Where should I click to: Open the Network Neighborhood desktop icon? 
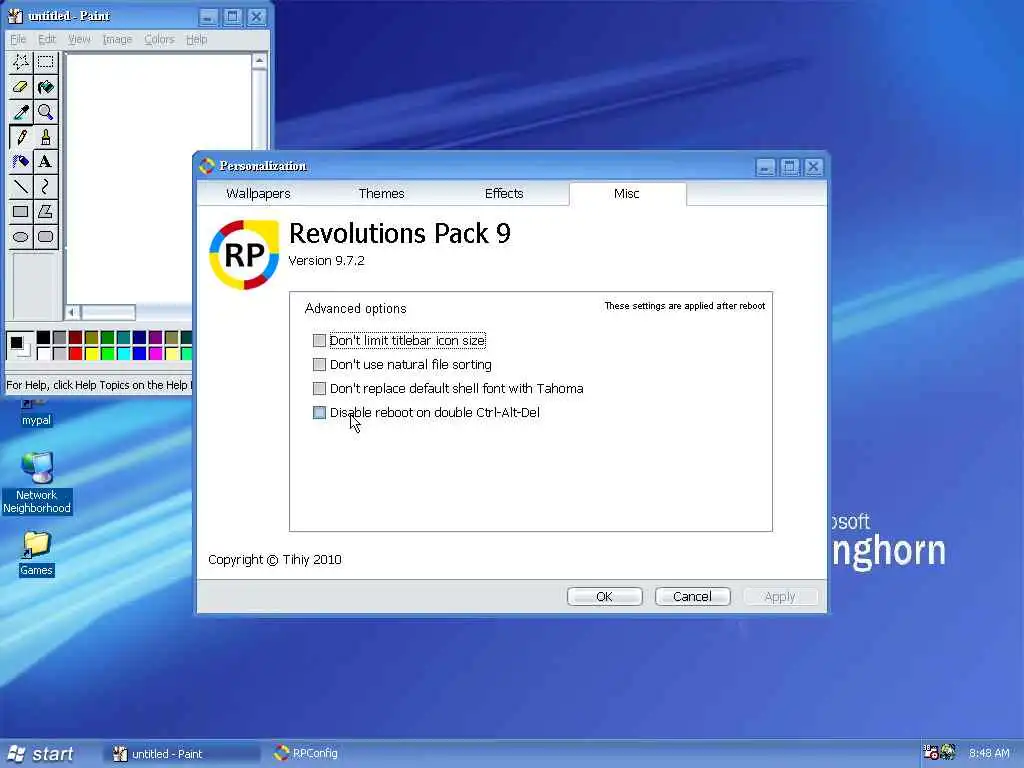pos(37,483)
